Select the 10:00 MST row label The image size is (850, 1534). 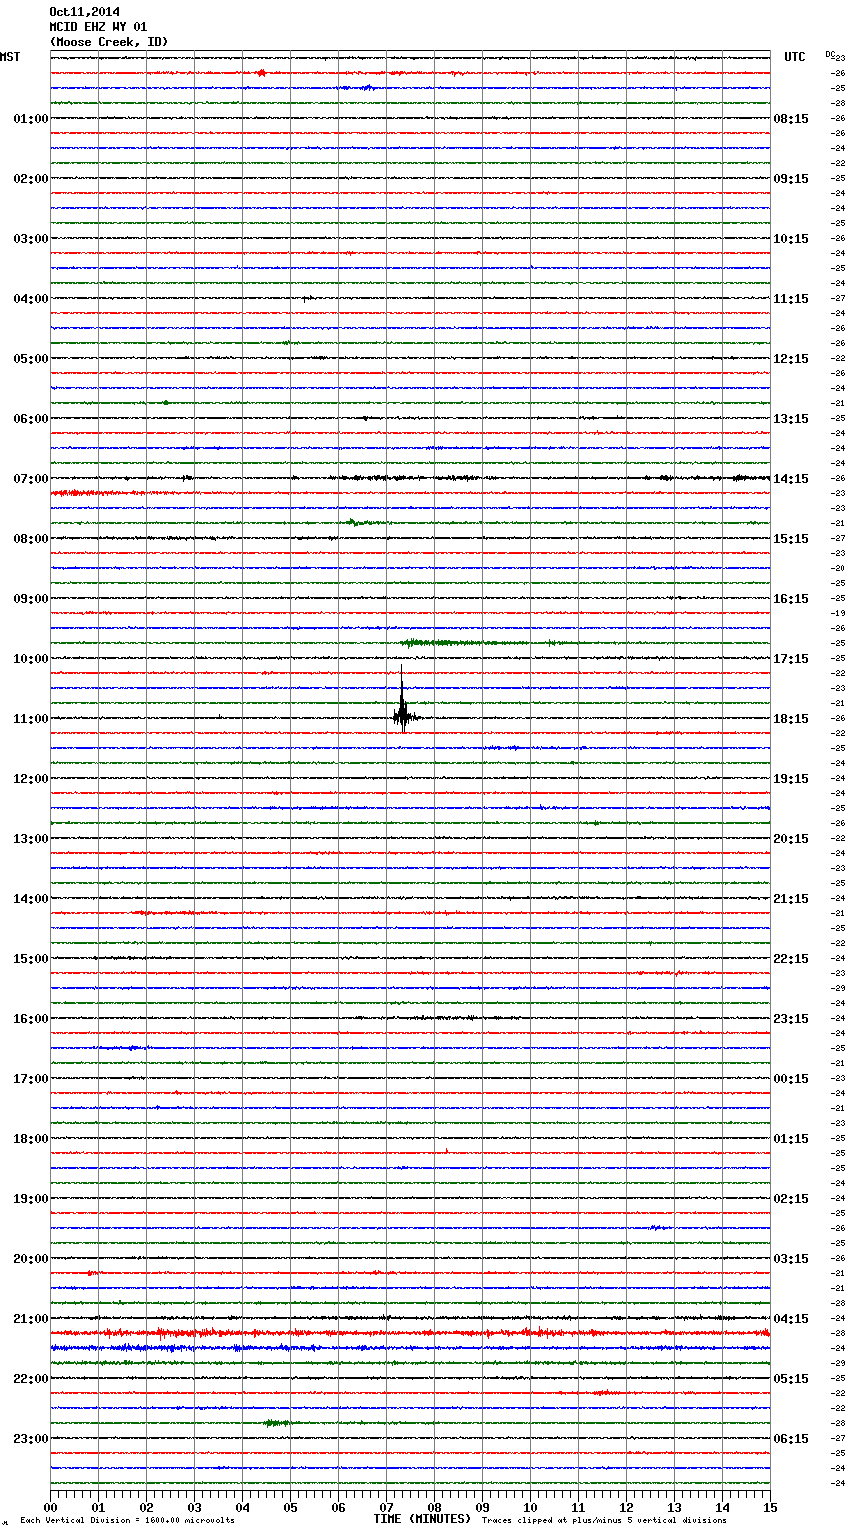point(30,659)
